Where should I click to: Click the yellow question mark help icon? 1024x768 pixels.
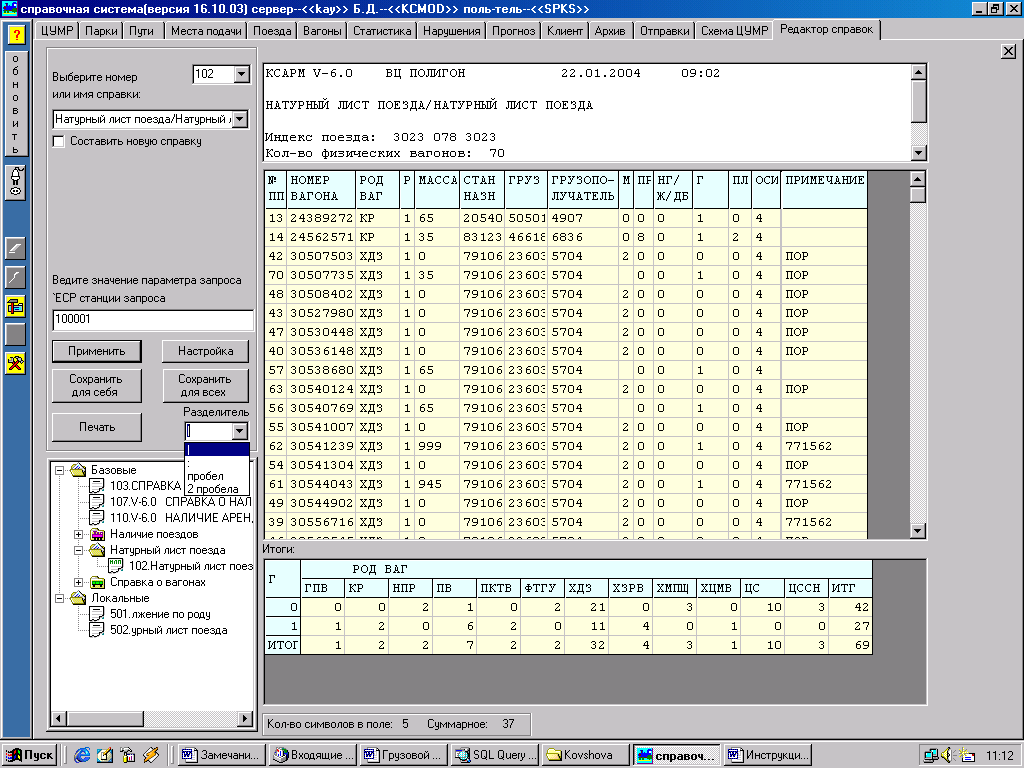point(16,34)
